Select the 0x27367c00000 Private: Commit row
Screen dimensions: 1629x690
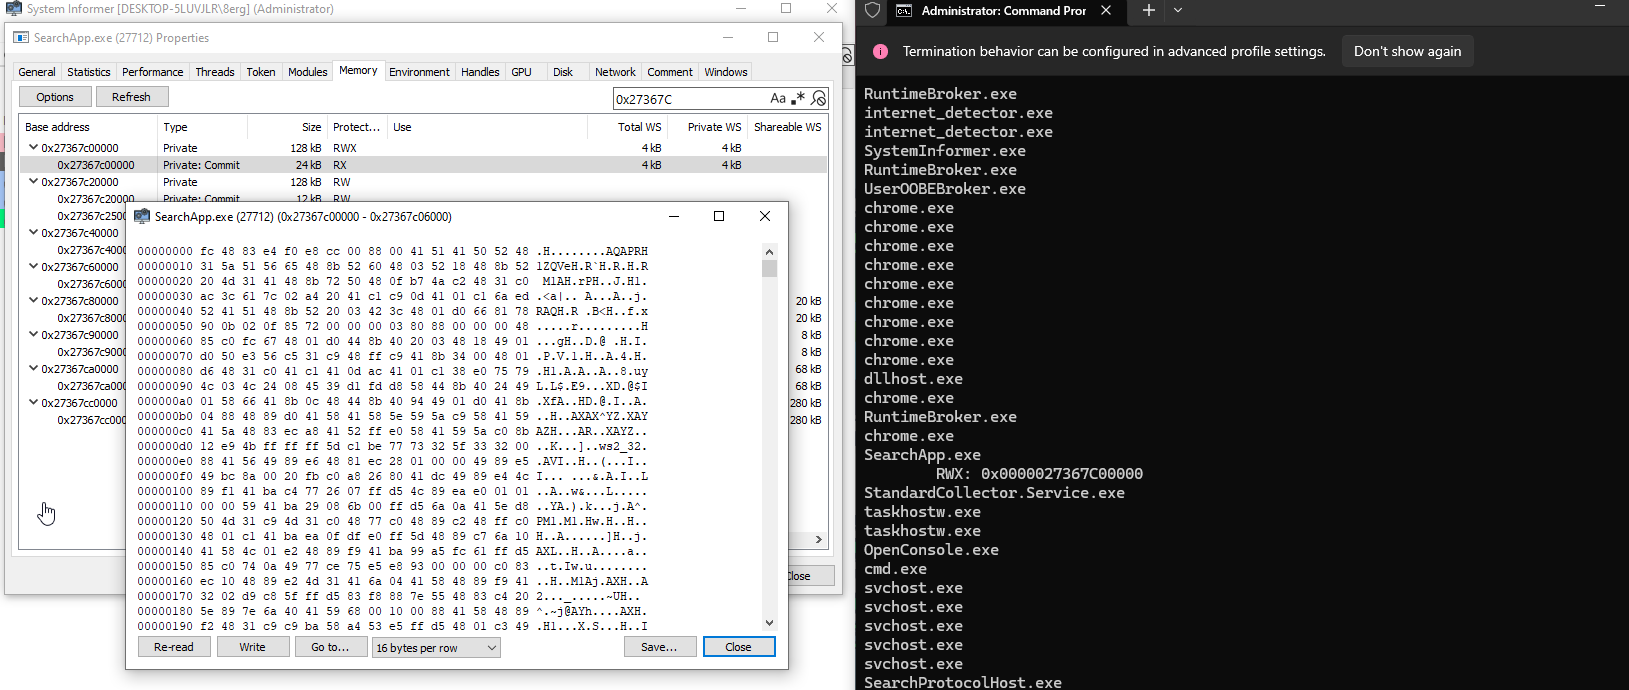point(424,165)
